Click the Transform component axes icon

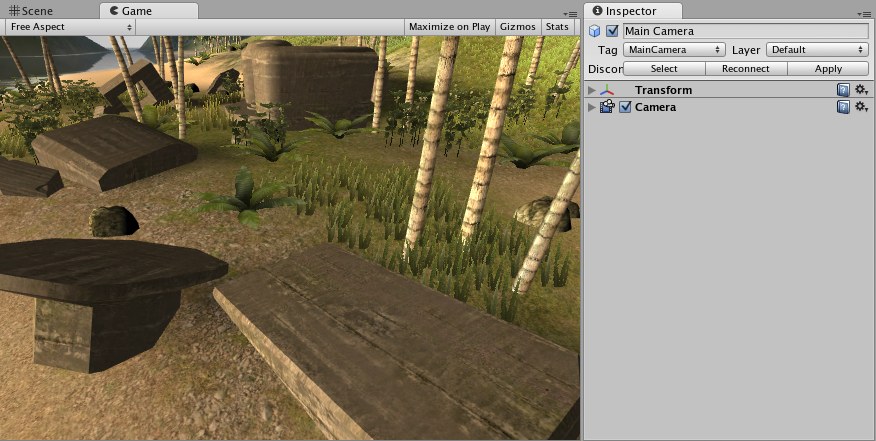[x=607, y=90]
